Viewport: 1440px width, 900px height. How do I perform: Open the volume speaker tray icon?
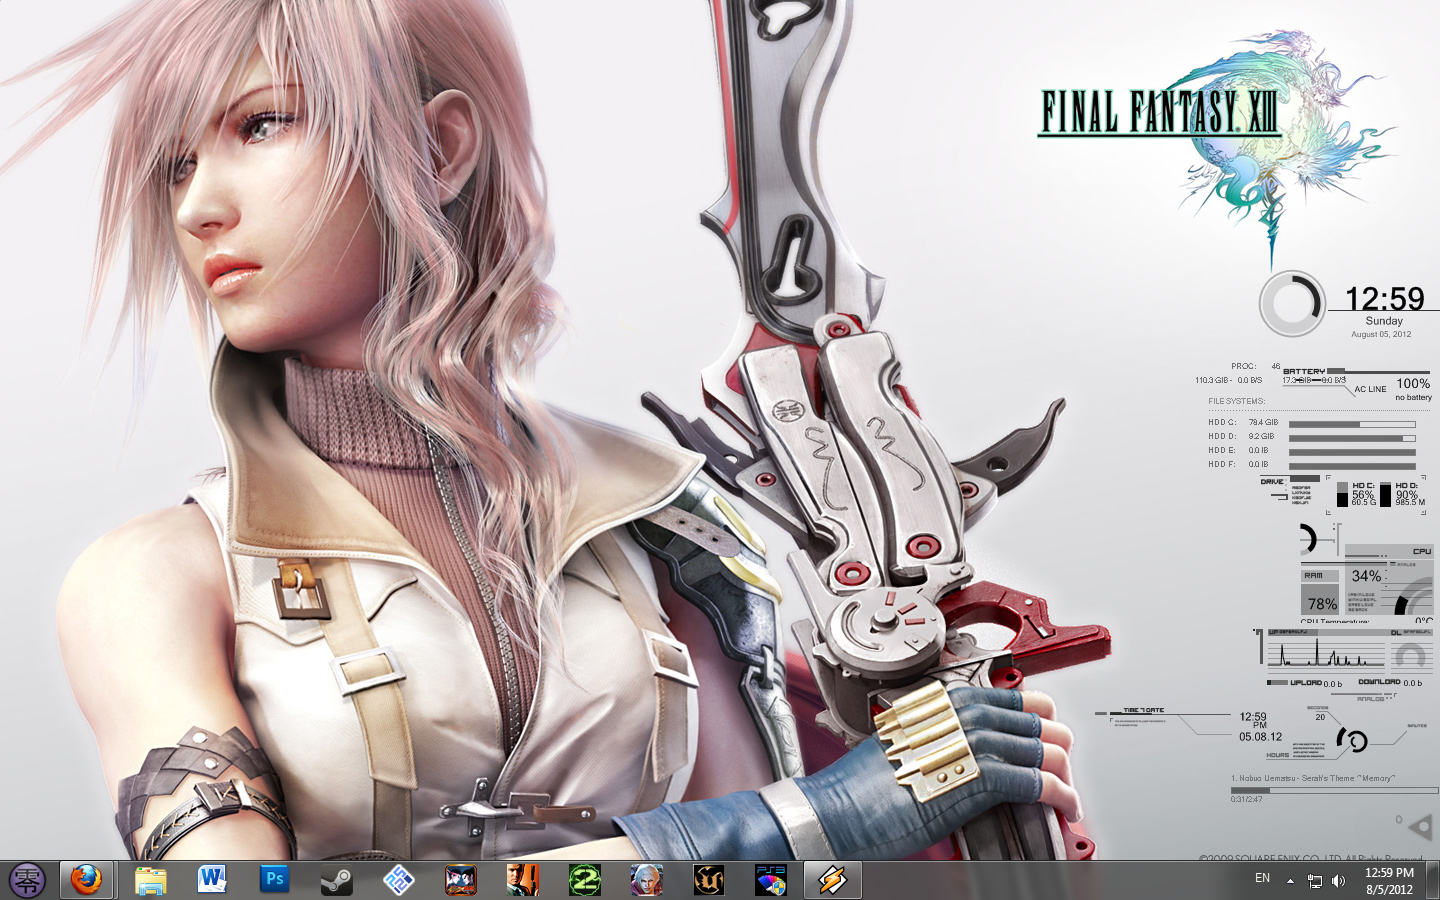[1339, 881]
